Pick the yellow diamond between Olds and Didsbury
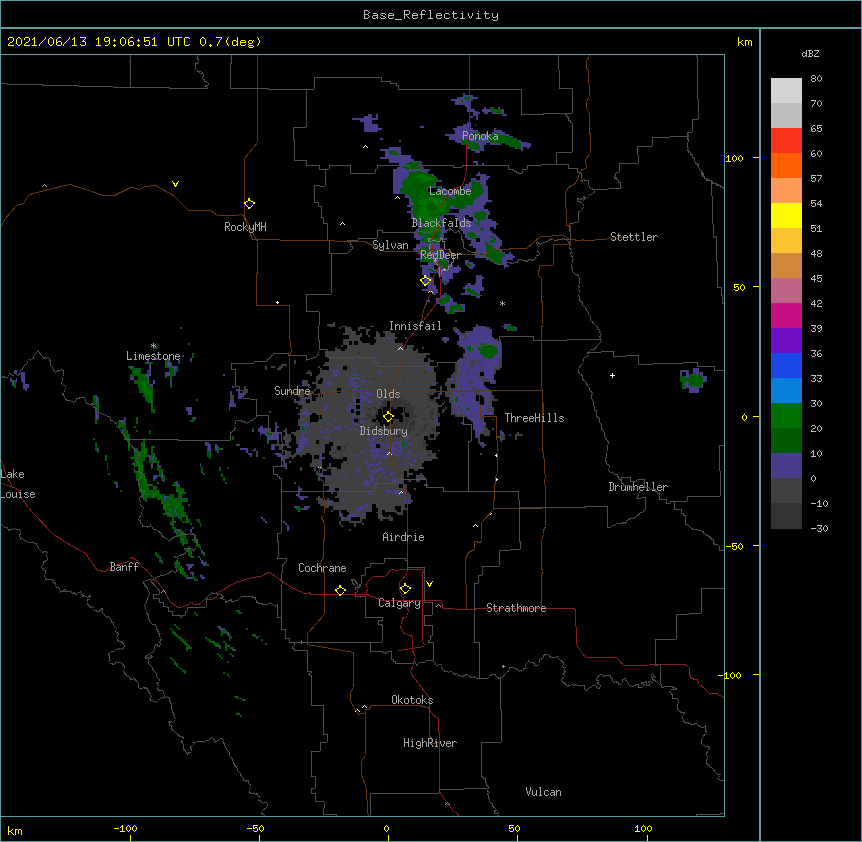The image size is (862, 842). point(388,416)
